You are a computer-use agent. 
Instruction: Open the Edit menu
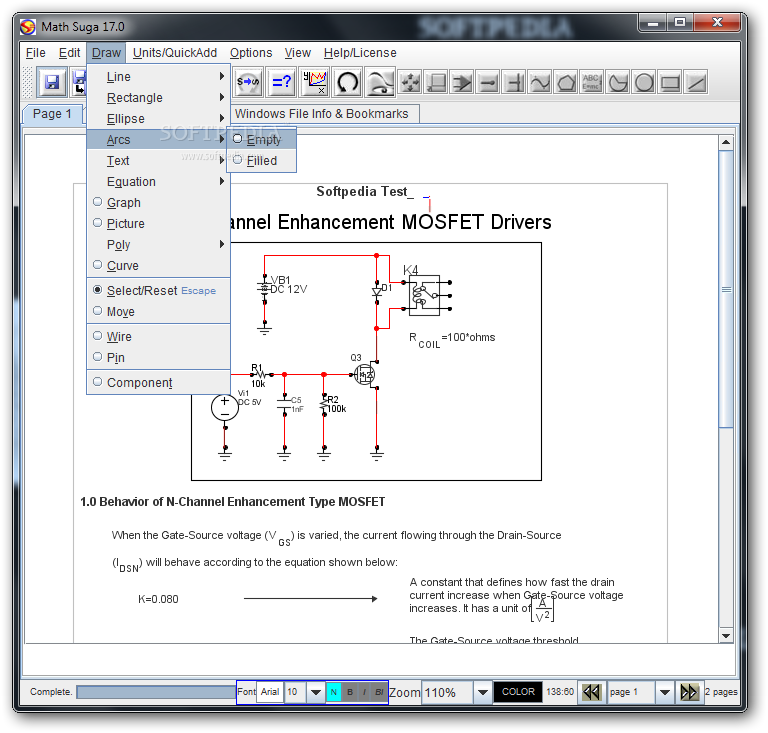coord(69,52)
